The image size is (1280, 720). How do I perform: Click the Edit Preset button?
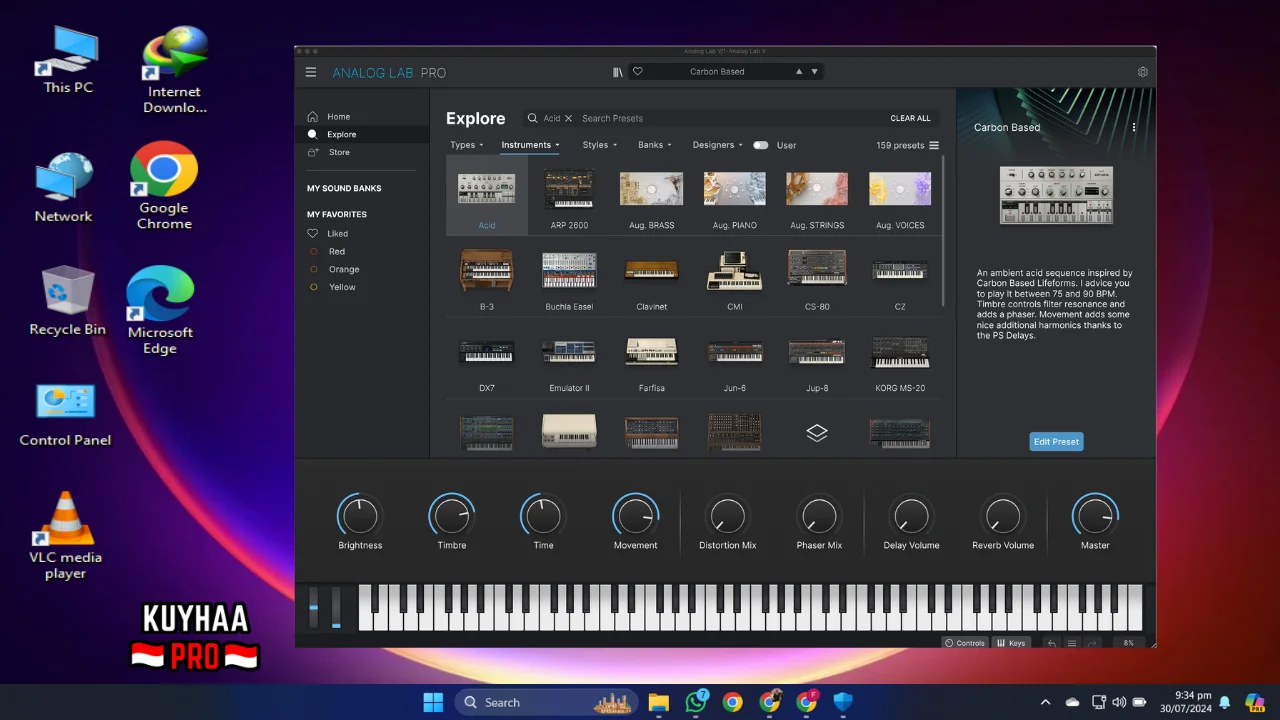(x=1056, y=441)
